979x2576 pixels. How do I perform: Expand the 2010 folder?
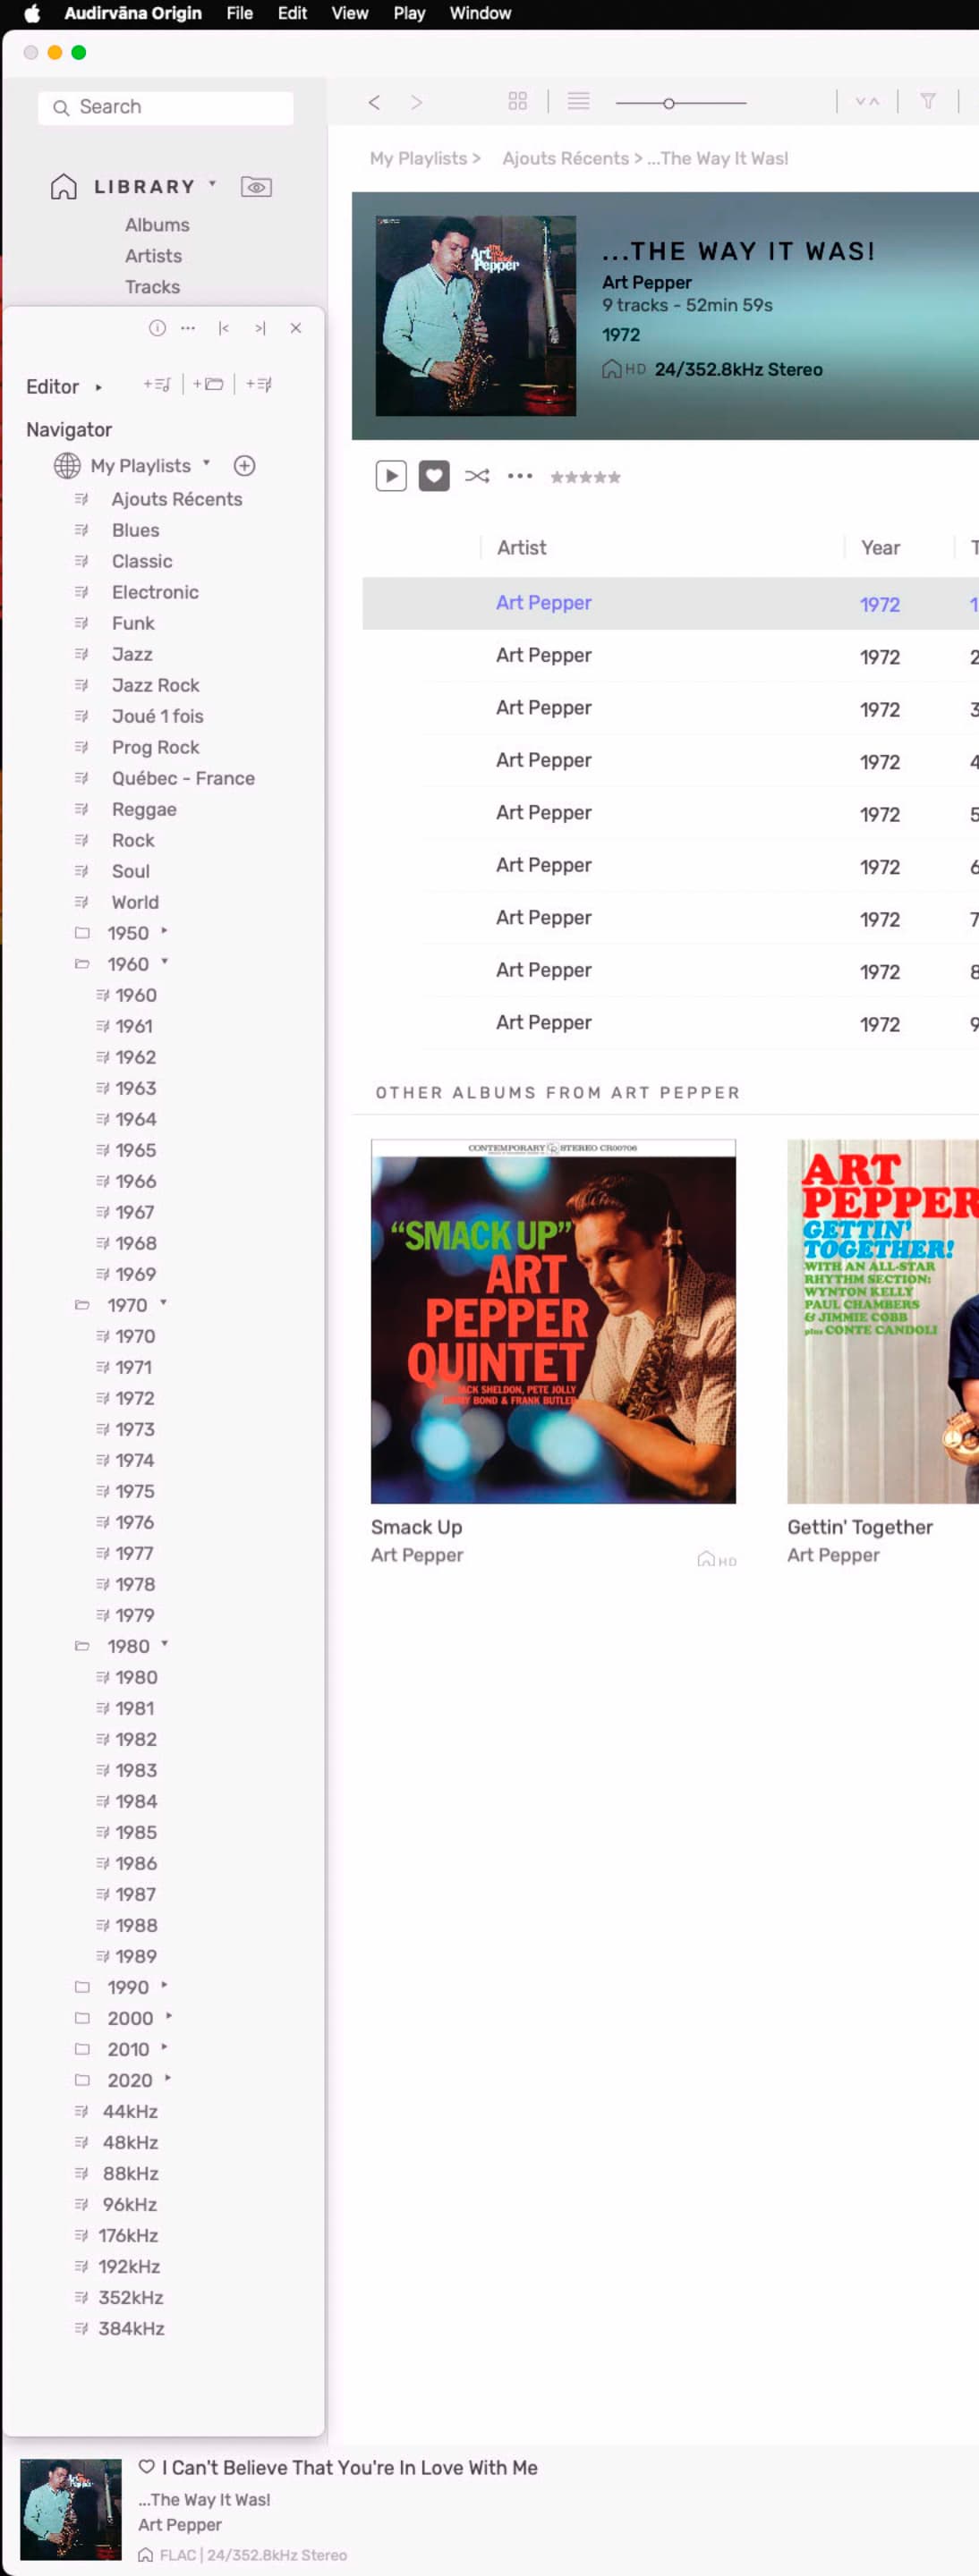(164, 2047)
